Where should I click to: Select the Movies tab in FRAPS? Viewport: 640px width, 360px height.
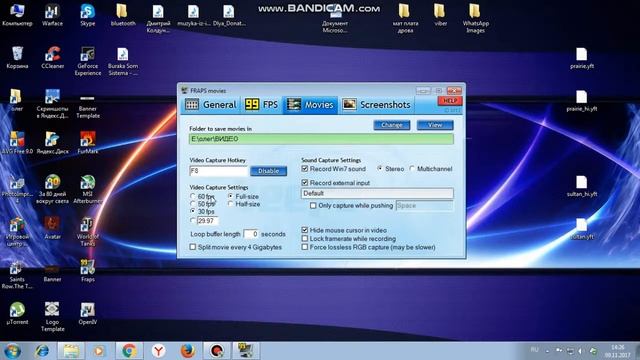310,105
